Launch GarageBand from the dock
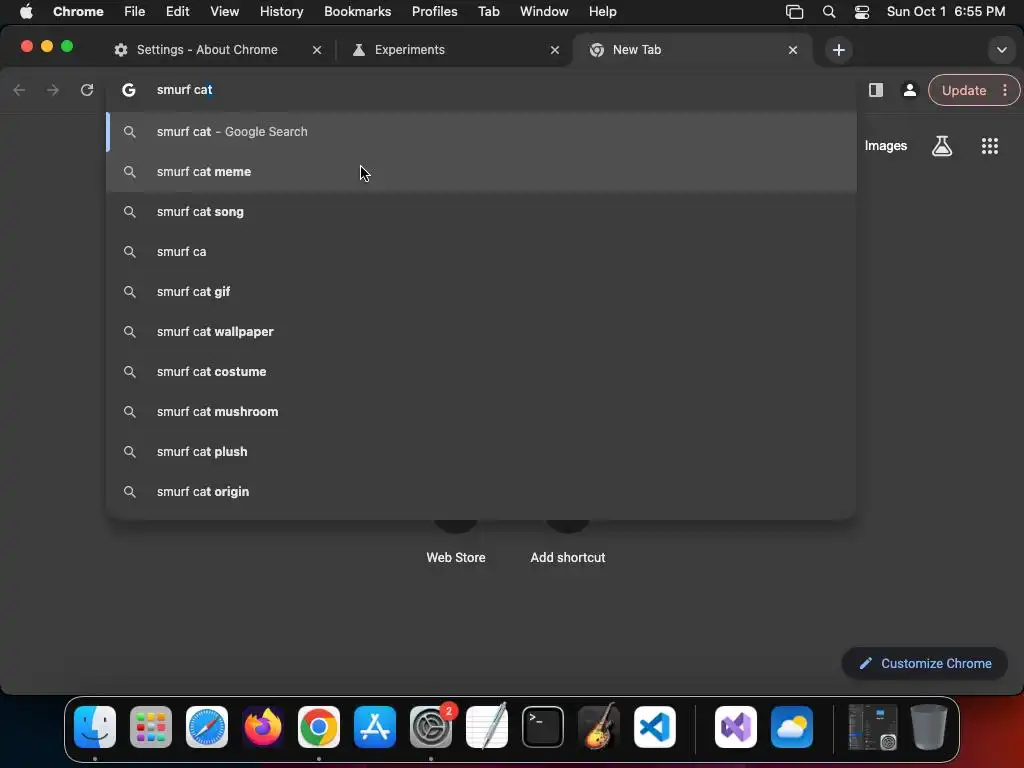 click(x=599, y=727)
